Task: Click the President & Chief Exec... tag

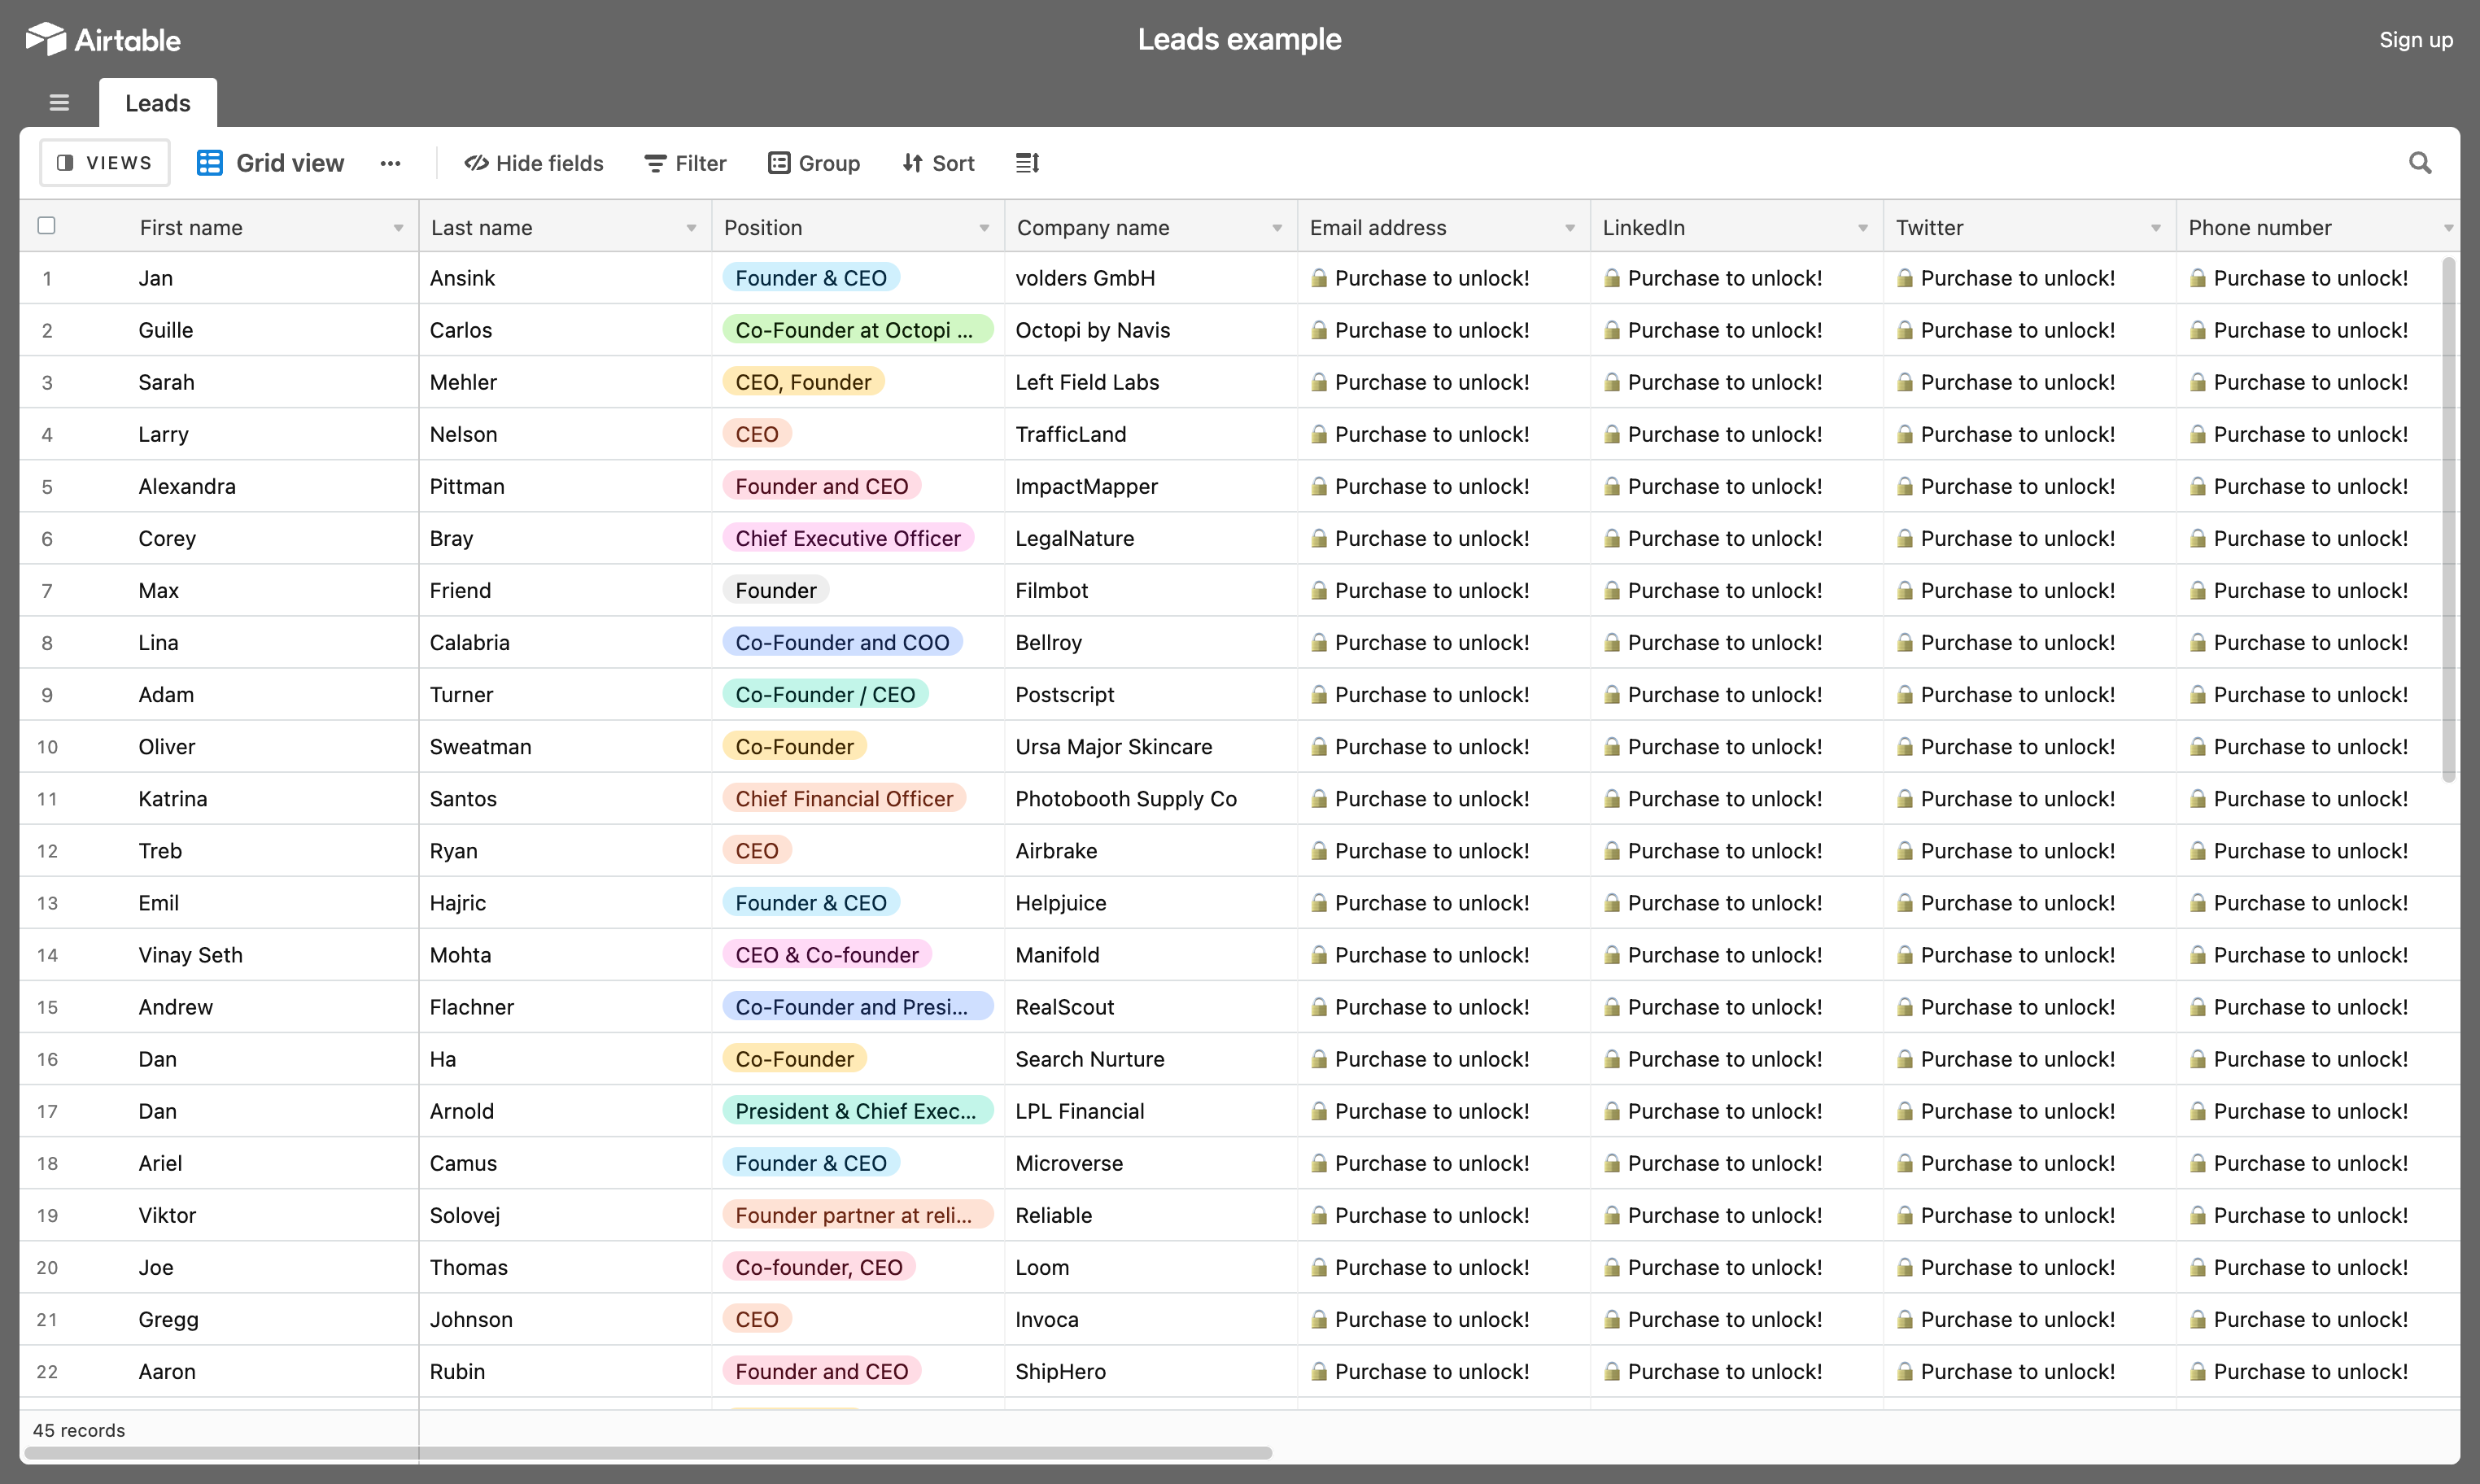Action: (x=857, y=1111)
